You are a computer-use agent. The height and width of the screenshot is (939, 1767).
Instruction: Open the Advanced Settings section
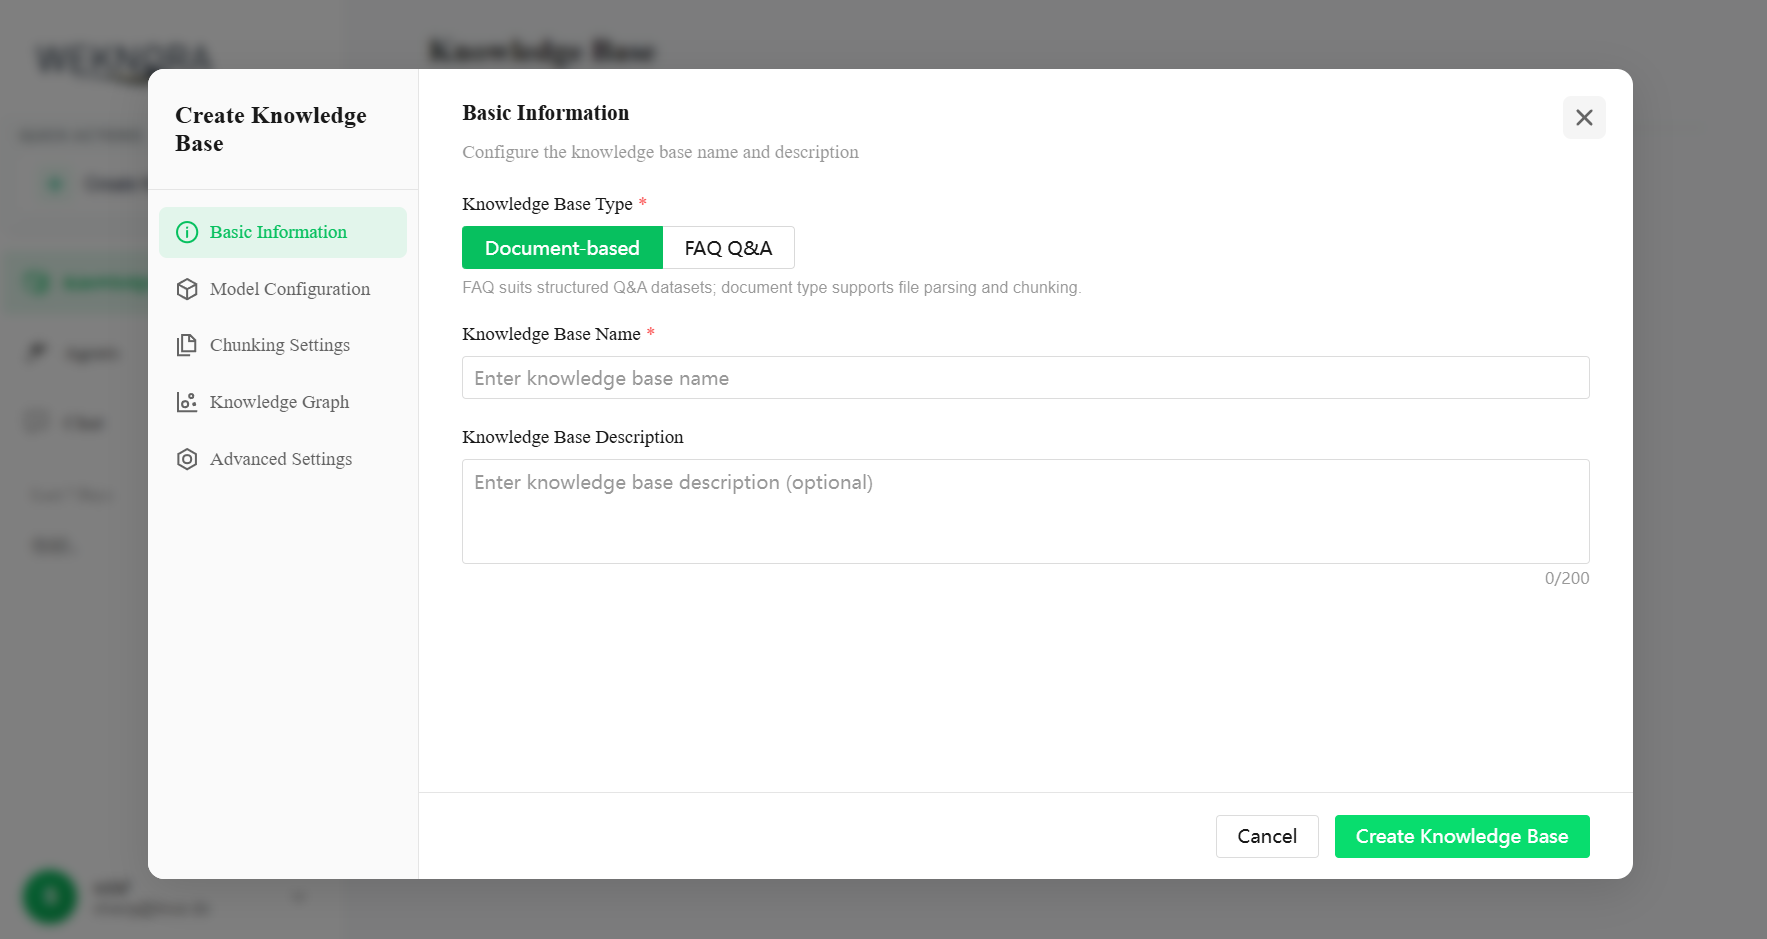(281, 458)
